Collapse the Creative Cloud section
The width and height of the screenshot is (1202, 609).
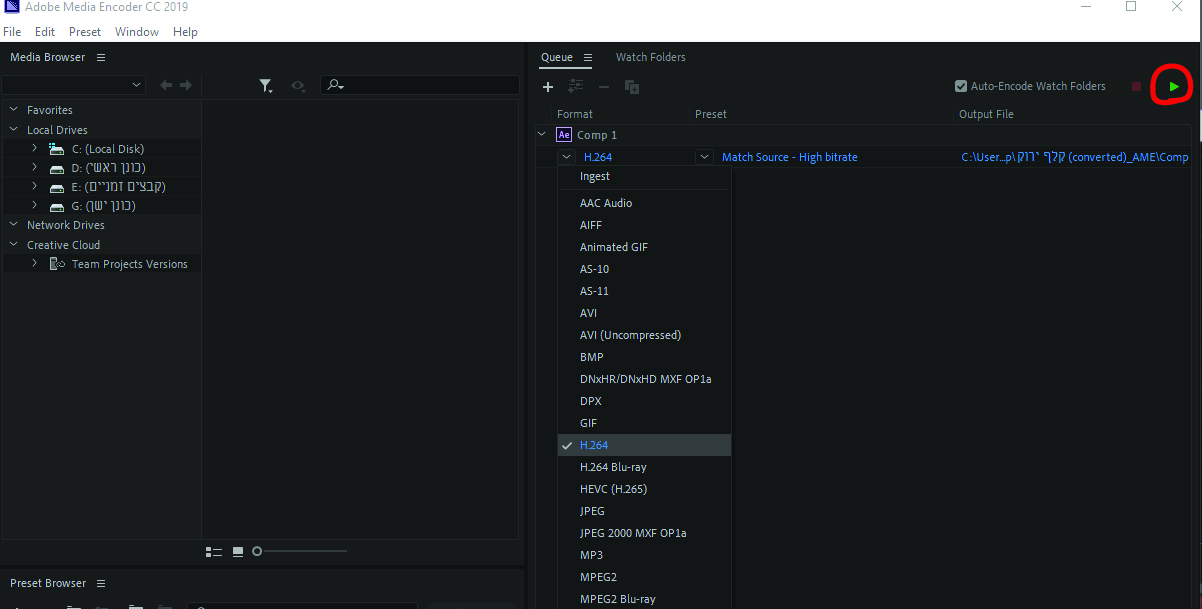pos(14,245)
